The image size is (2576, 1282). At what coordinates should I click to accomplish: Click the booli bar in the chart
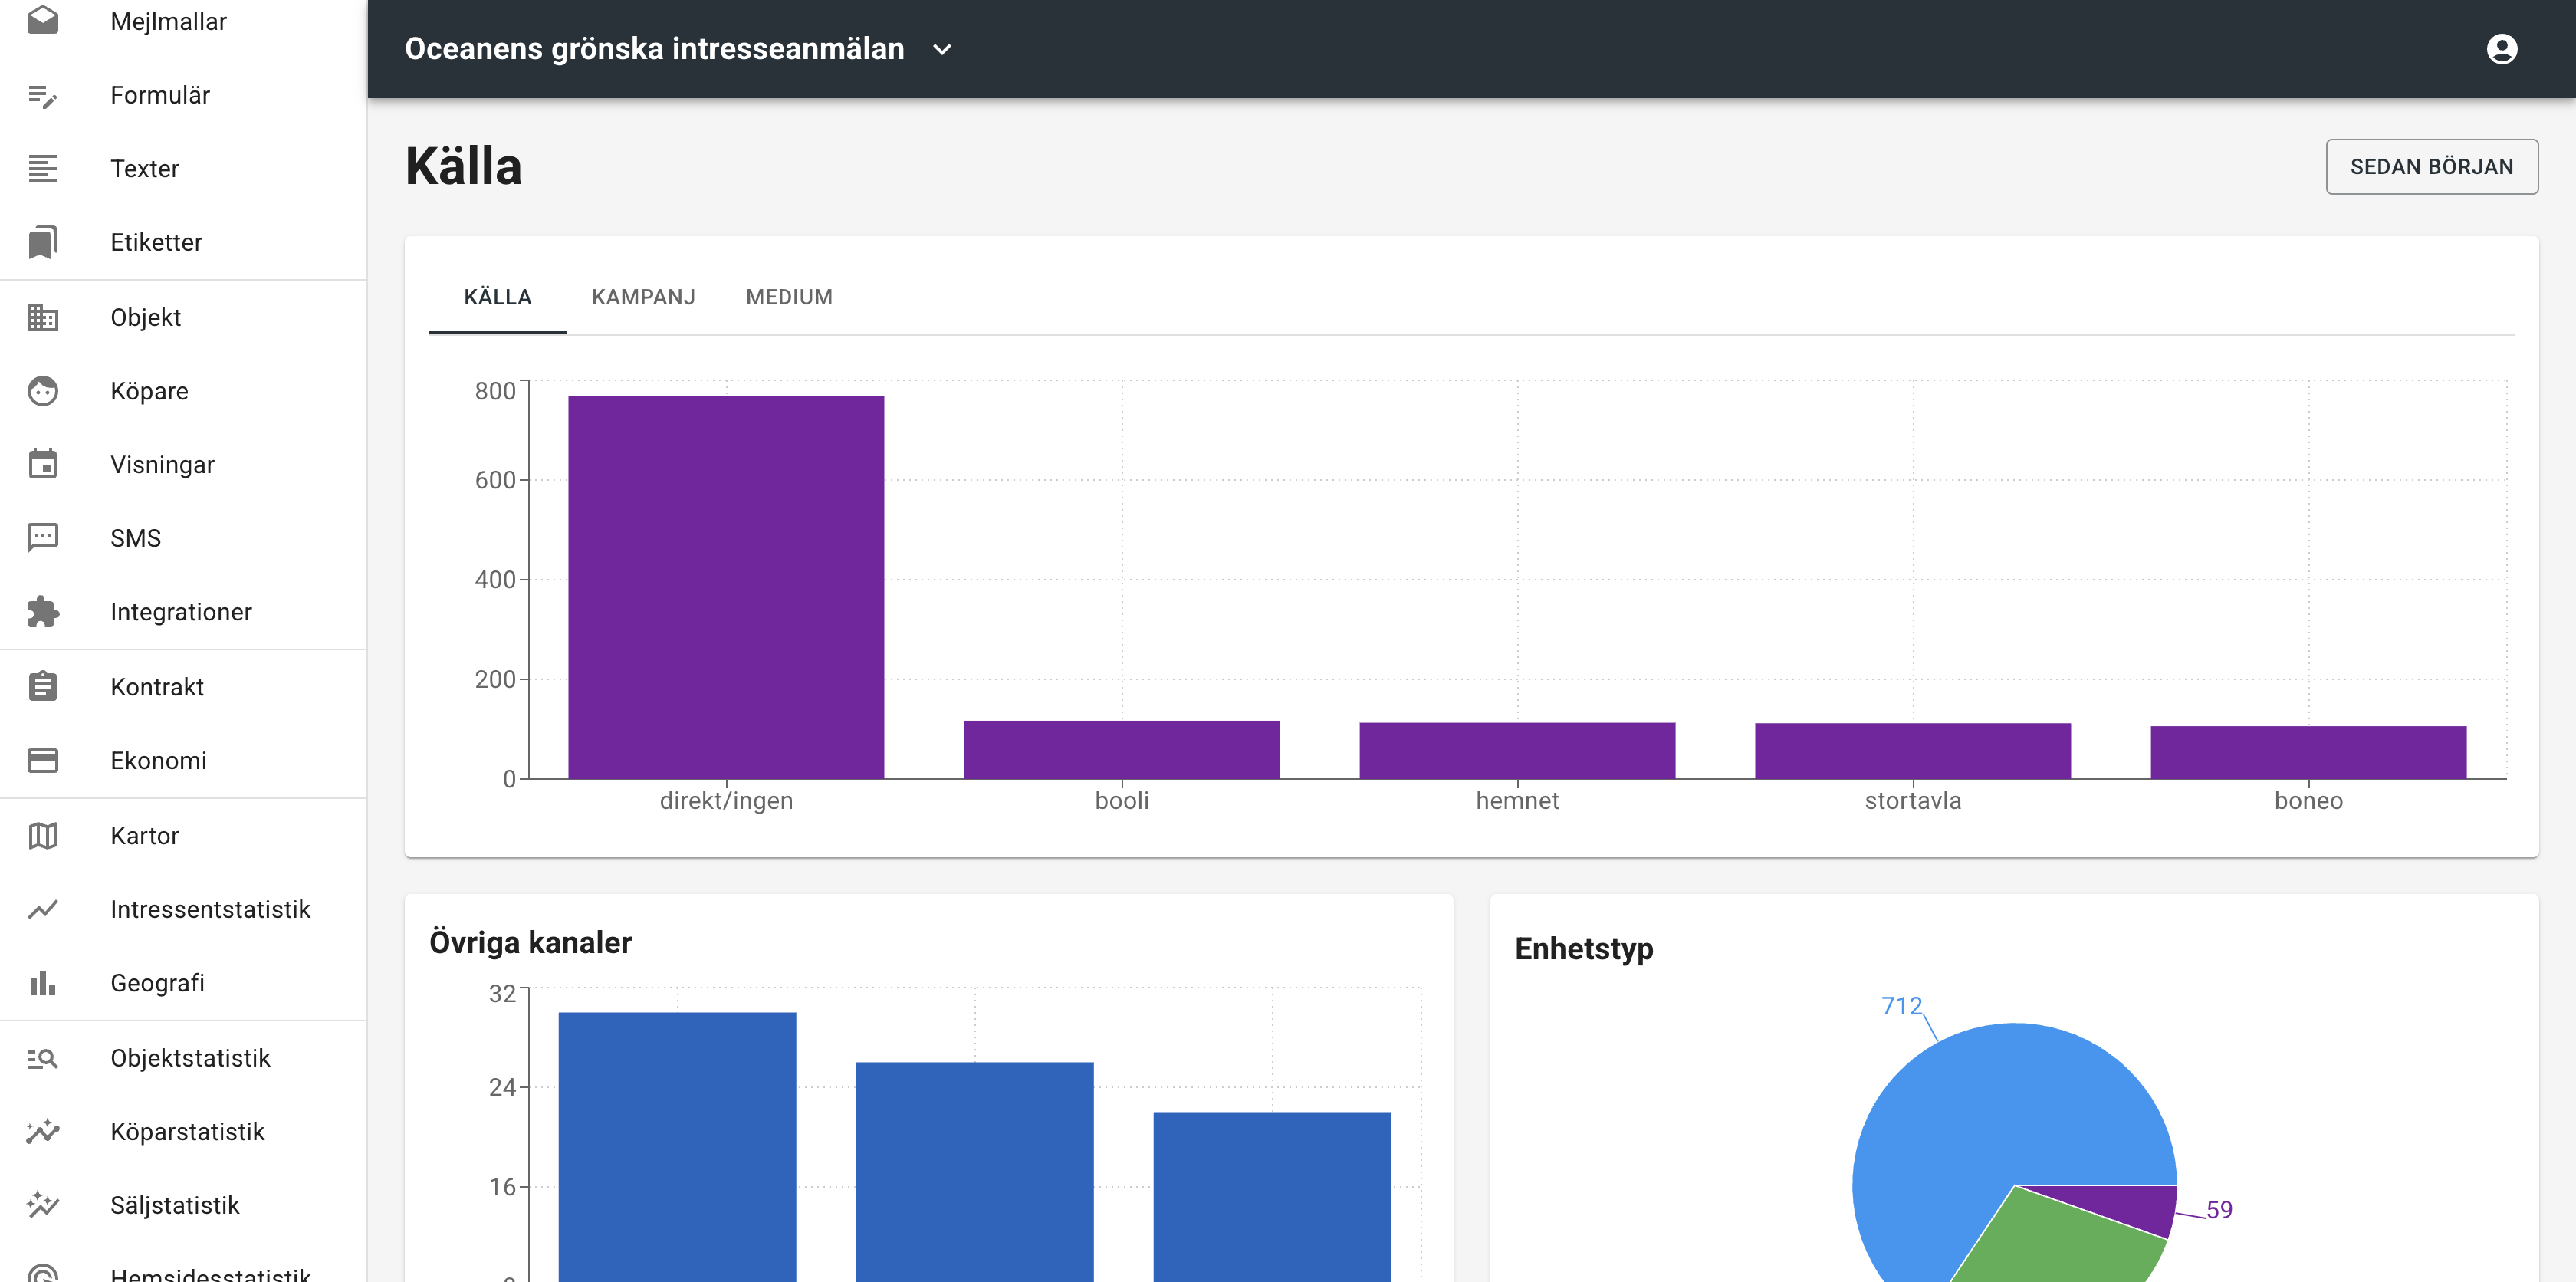point(1121,749)
